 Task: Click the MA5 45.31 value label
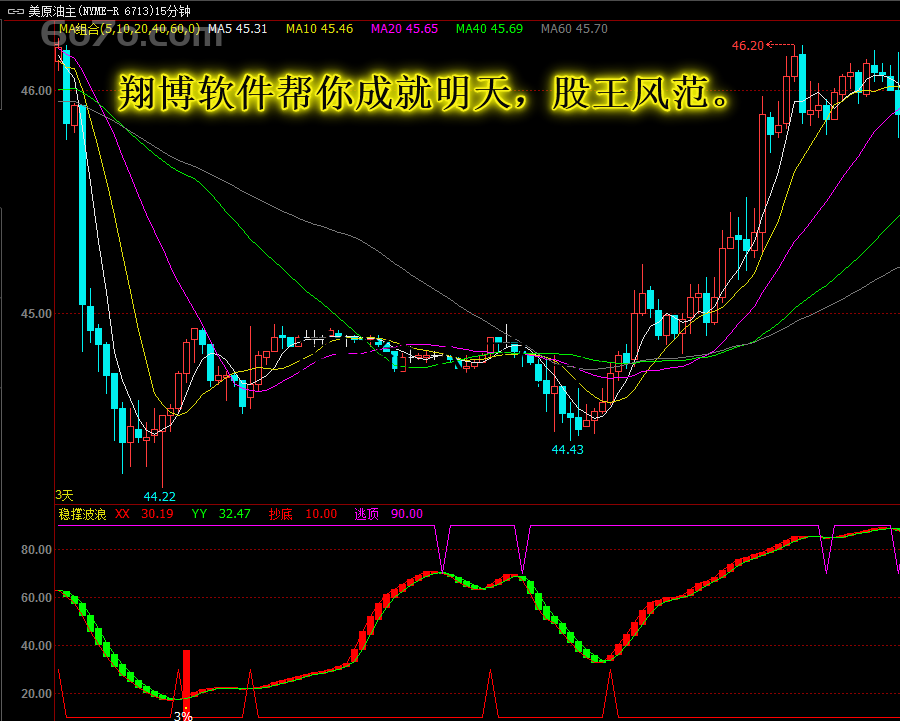pos(238,29)
